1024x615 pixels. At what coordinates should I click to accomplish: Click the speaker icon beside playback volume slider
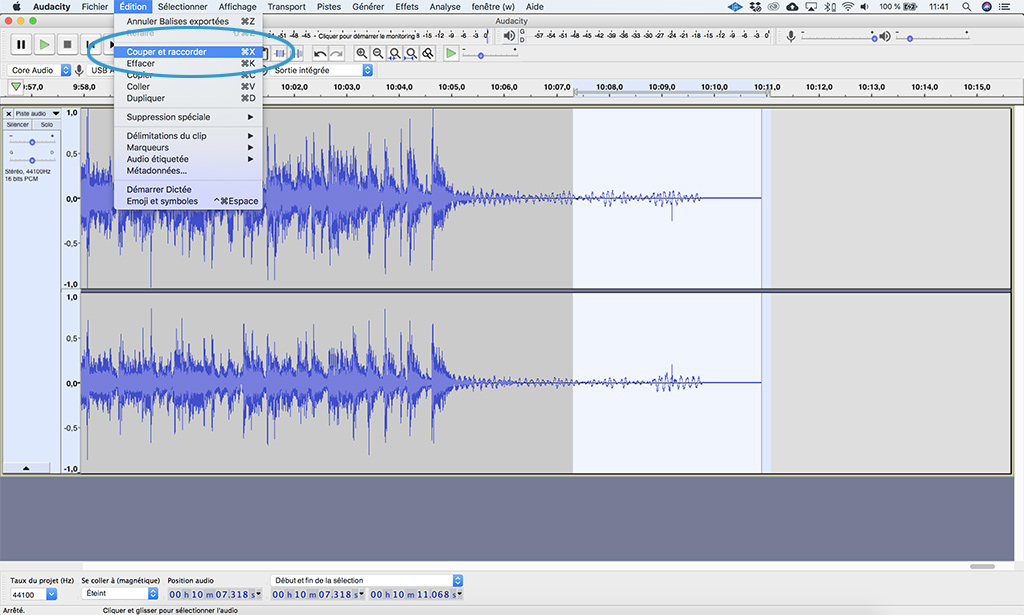pyautogui.click(x=885, y=37)
